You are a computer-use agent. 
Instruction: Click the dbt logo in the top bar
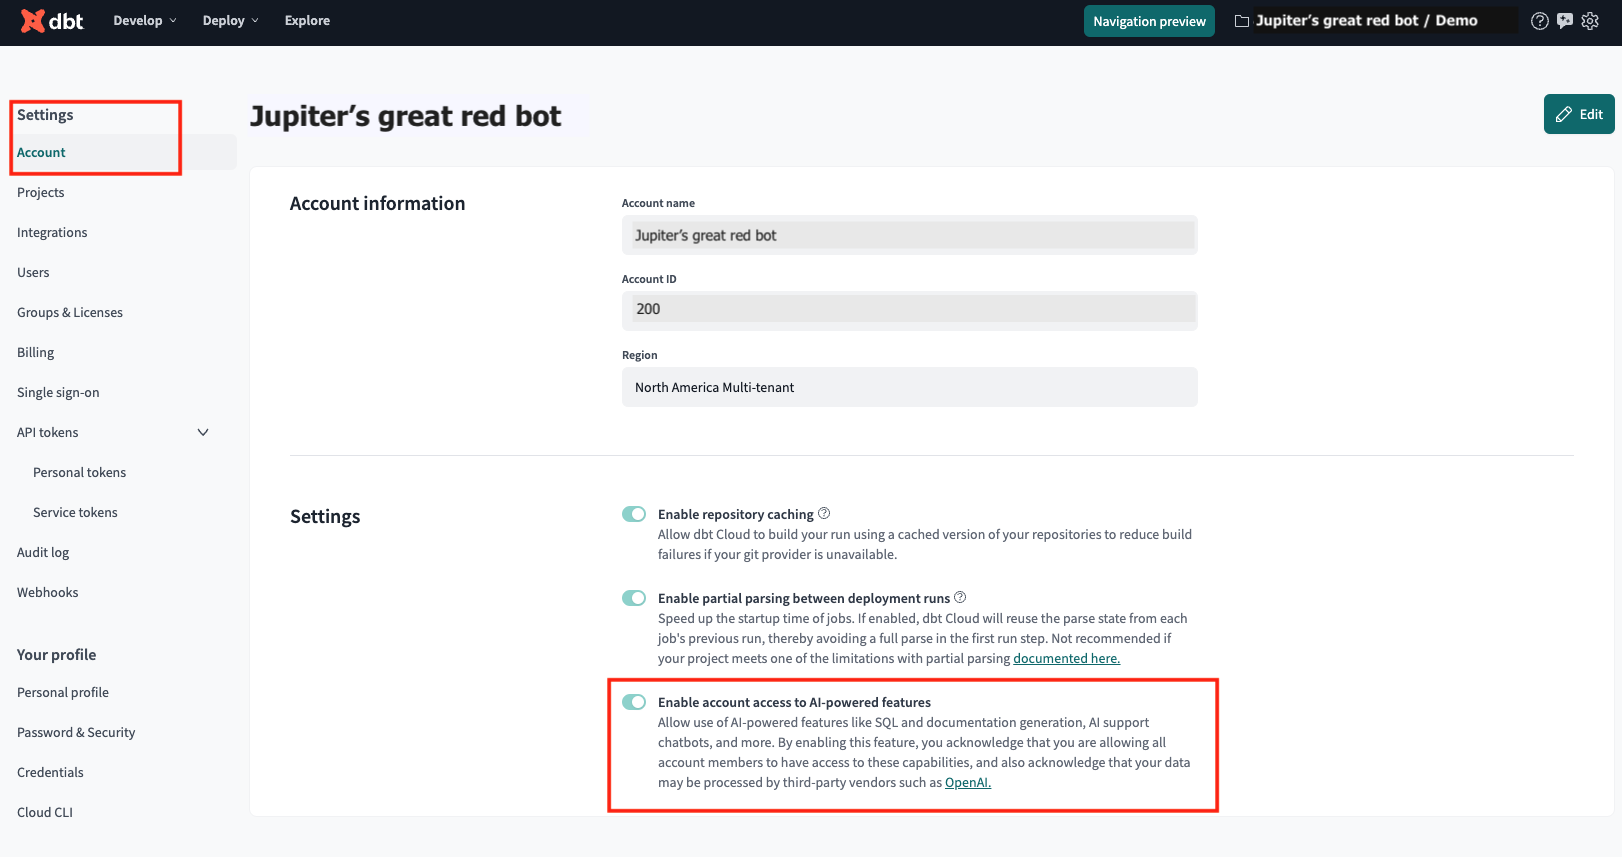point(51,20)
